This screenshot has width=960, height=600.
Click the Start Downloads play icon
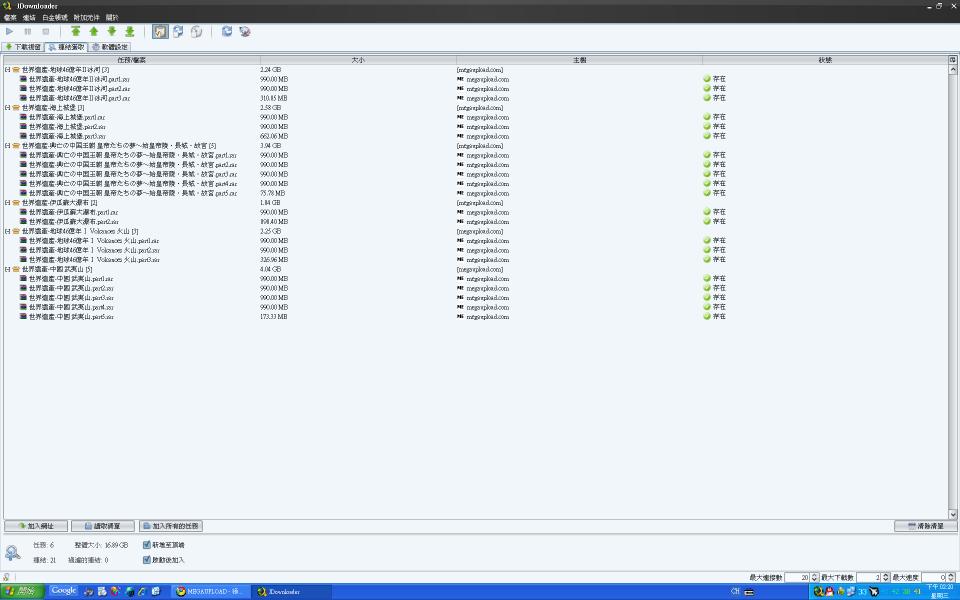click(x=10, y=31)
